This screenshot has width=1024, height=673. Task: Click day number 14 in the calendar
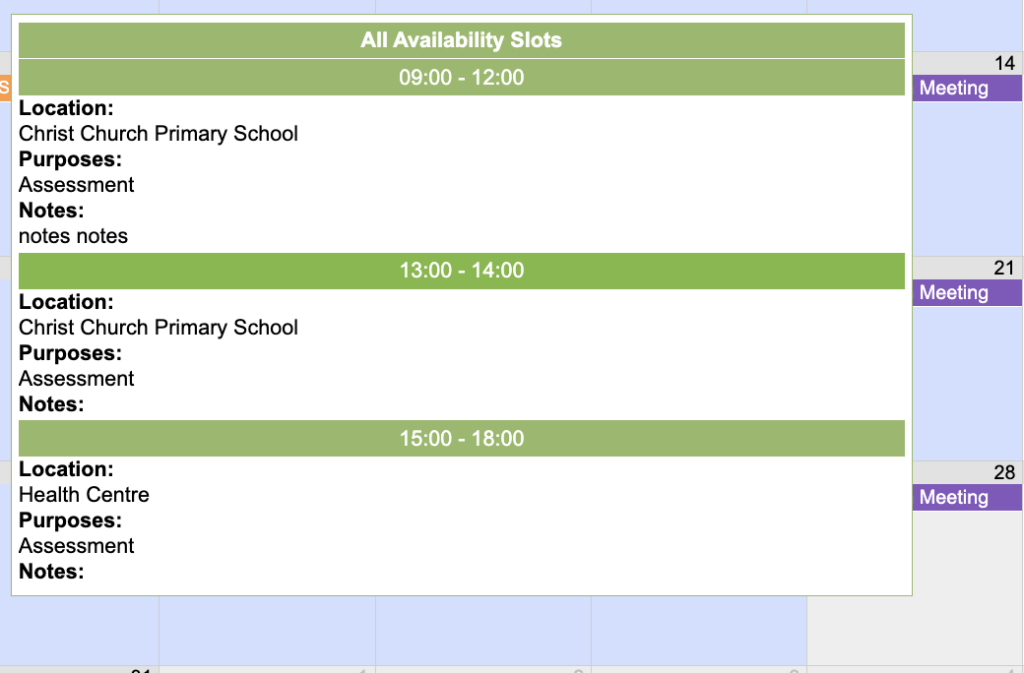pyautogui.click(x=1004, y=64)
